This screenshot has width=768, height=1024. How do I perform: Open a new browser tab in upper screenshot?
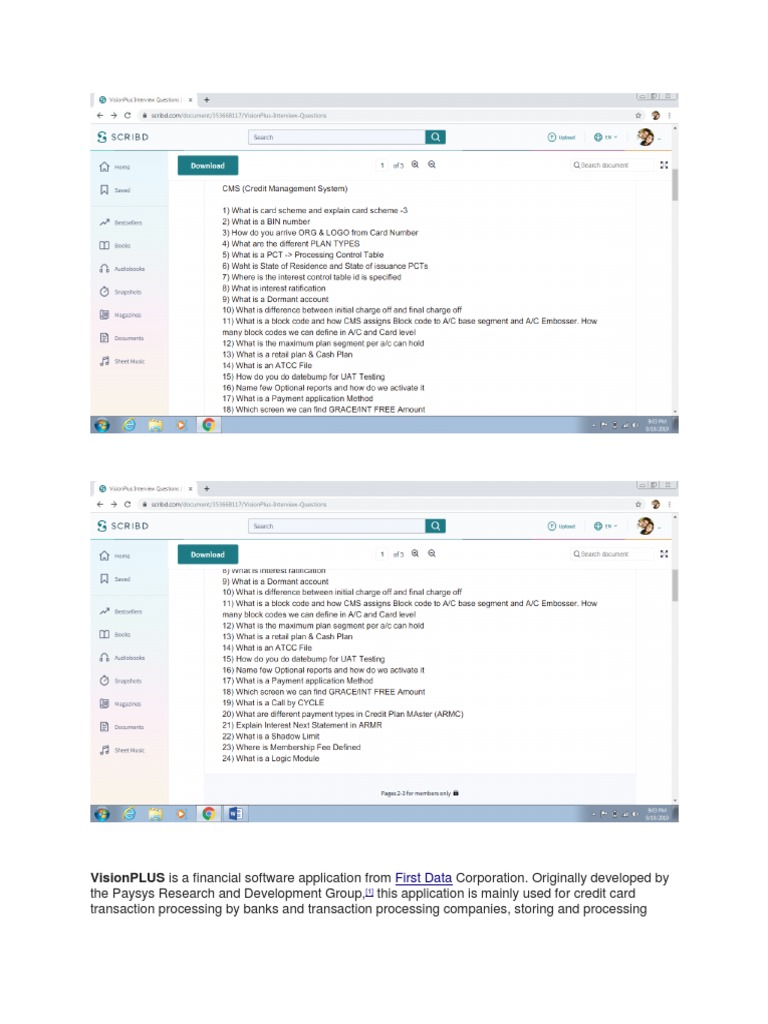207,100
